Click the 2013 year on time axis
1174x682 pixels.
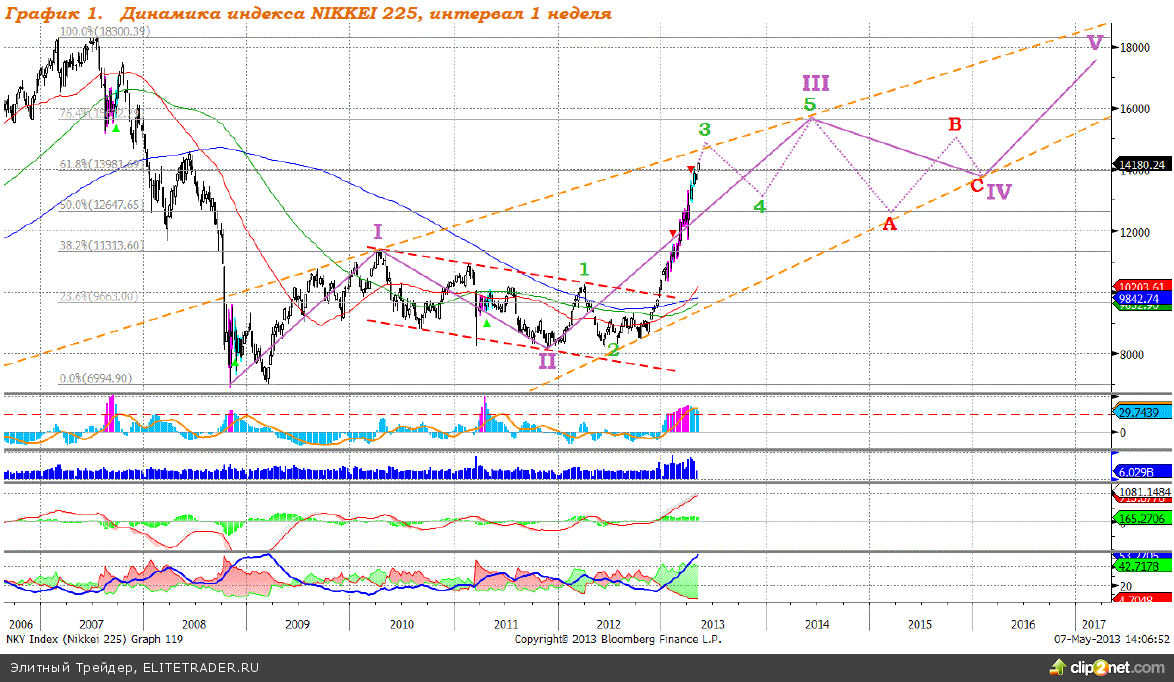pos(712,624)
